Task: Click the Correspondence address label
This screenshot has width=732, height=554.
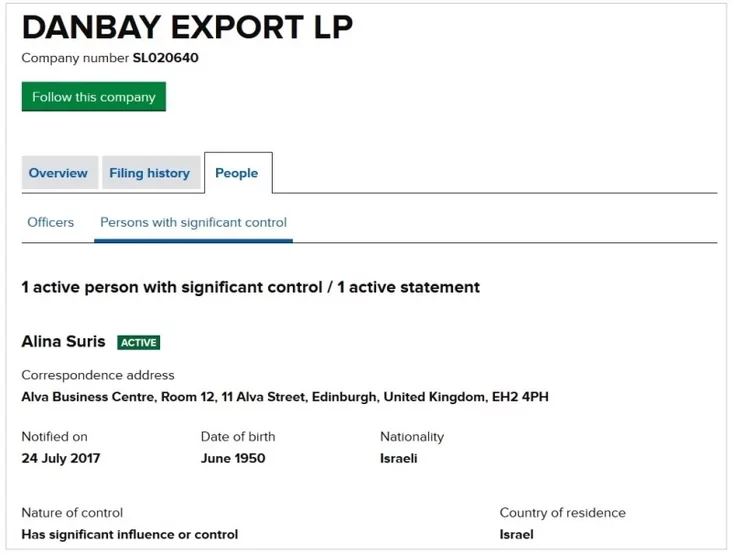Action: pyautogui.click(x=98, y=375)
